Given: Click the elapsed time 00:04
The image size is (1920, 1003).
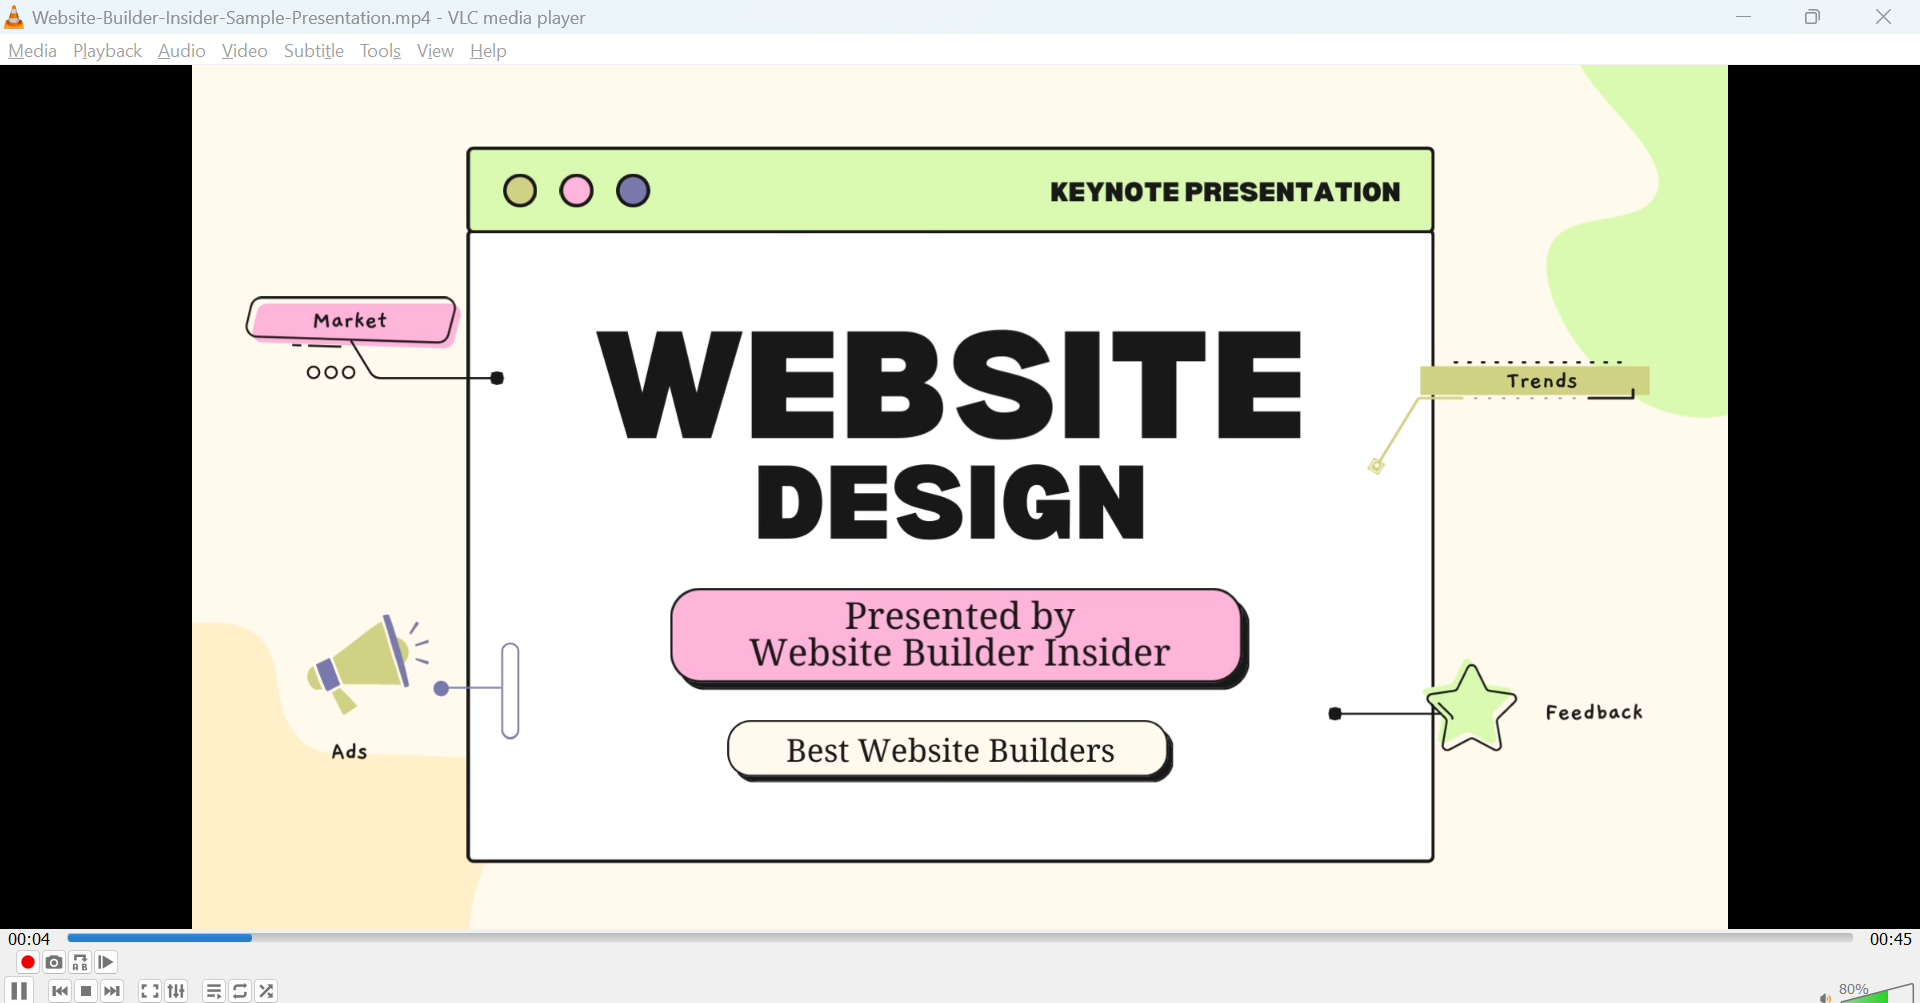Looking at the screenshot, I should pyautogui.click(x=29, y=939).
